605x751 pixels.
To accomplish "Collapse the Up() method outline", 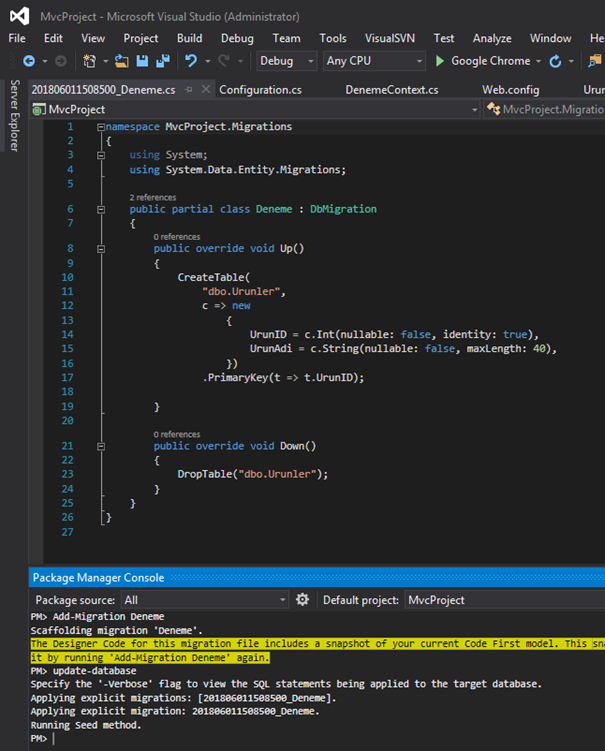I will [x=101, y=249].
